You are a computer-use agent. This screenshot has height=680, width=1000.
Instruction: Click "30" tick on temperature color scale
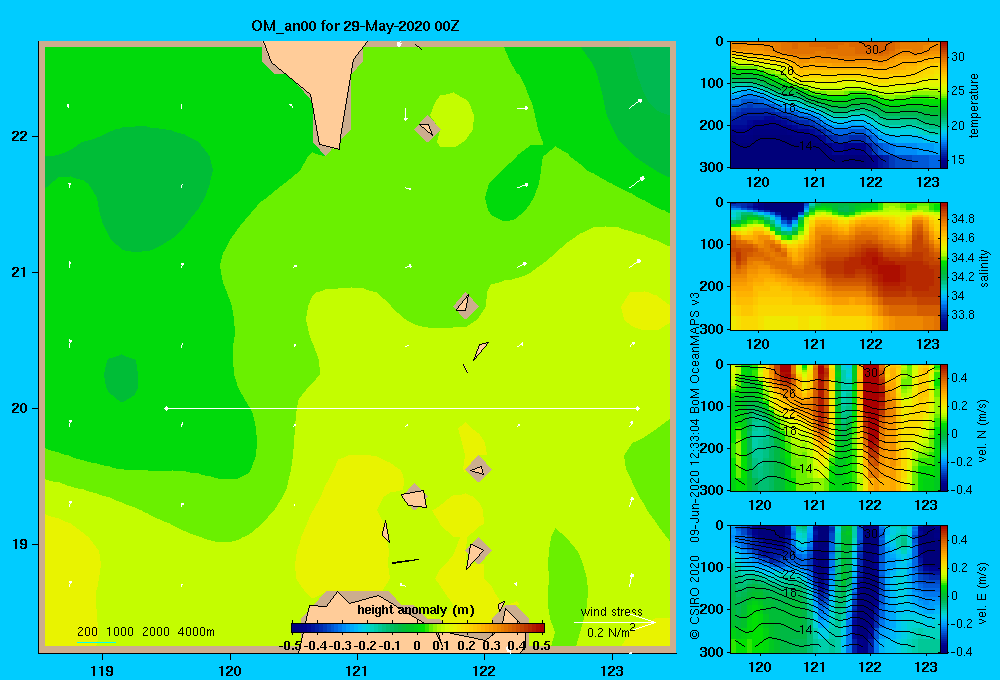click(958, 57)
